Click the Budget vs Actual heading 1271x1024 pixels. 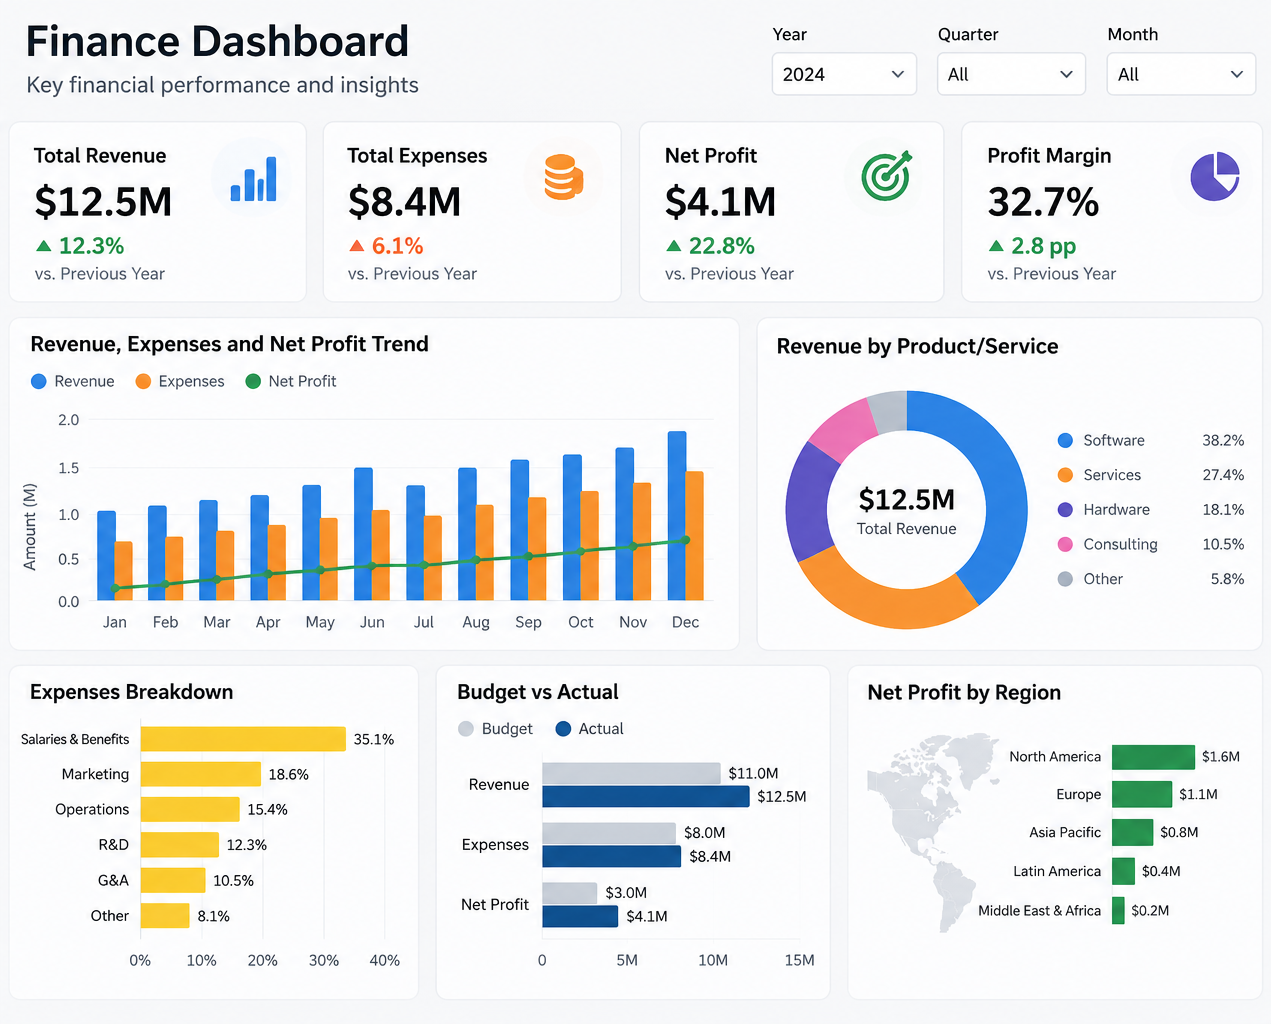538,692
